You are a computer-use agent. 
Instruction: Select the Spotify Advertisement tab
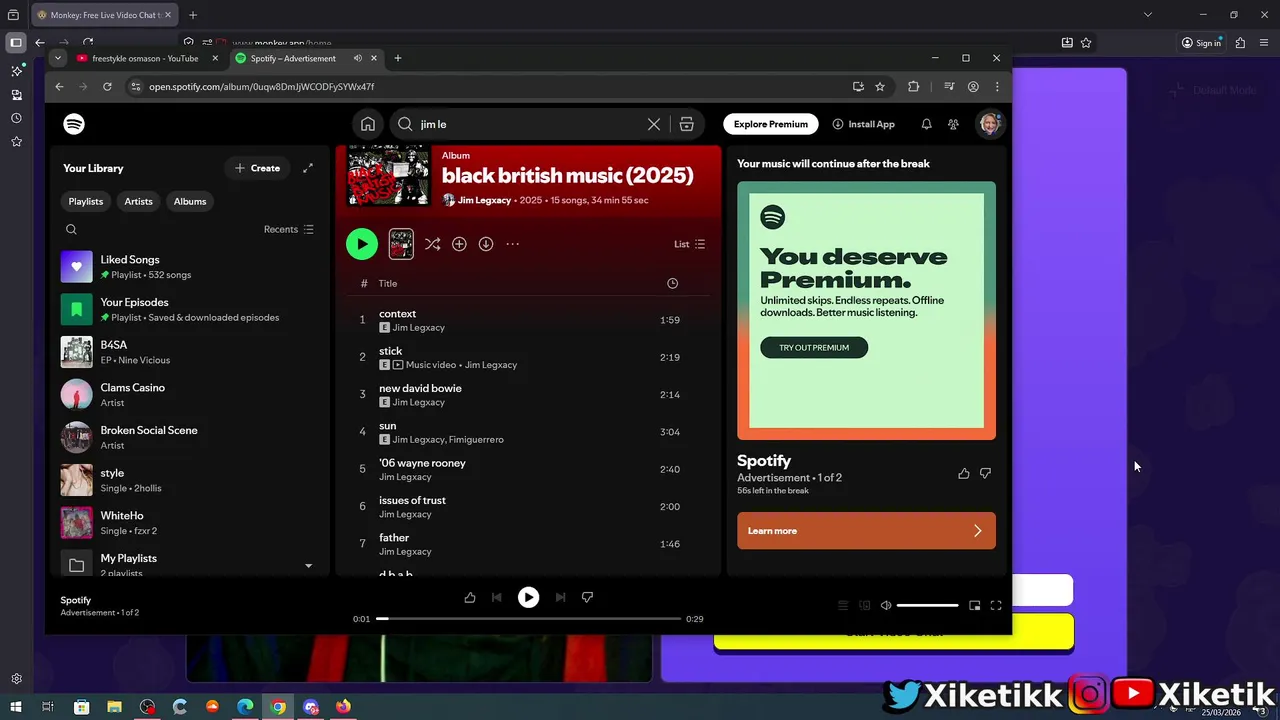(293, 58)
